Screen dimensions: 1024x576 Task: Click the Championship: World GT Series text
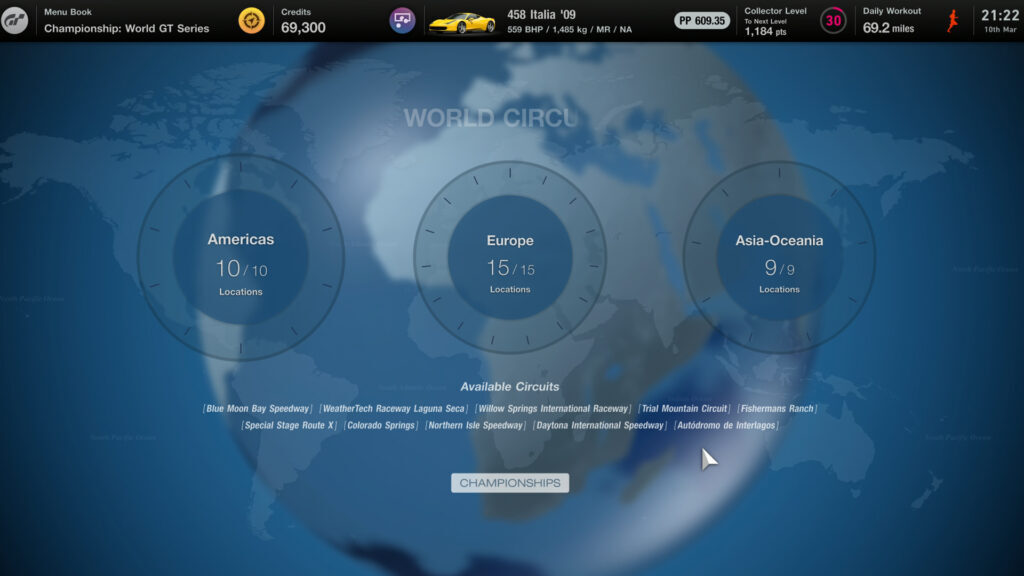[x=127, y=28]
